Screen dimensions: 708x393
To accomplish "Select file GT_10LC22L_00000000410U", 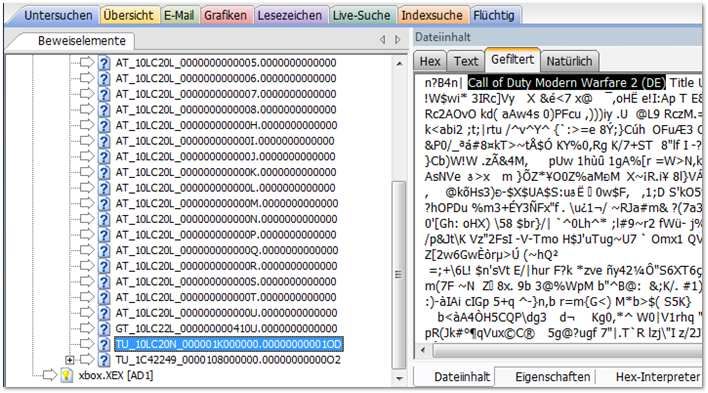I will click(226, 328).
